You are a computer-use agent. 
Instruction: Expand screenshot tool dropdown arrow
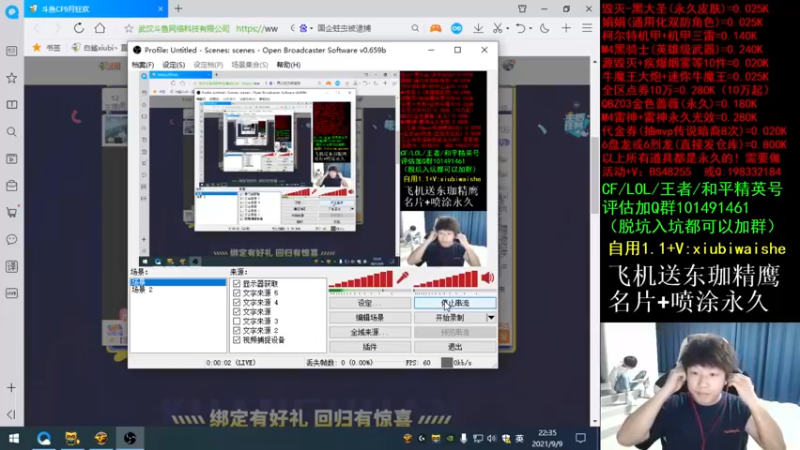[x=508, y=29]
